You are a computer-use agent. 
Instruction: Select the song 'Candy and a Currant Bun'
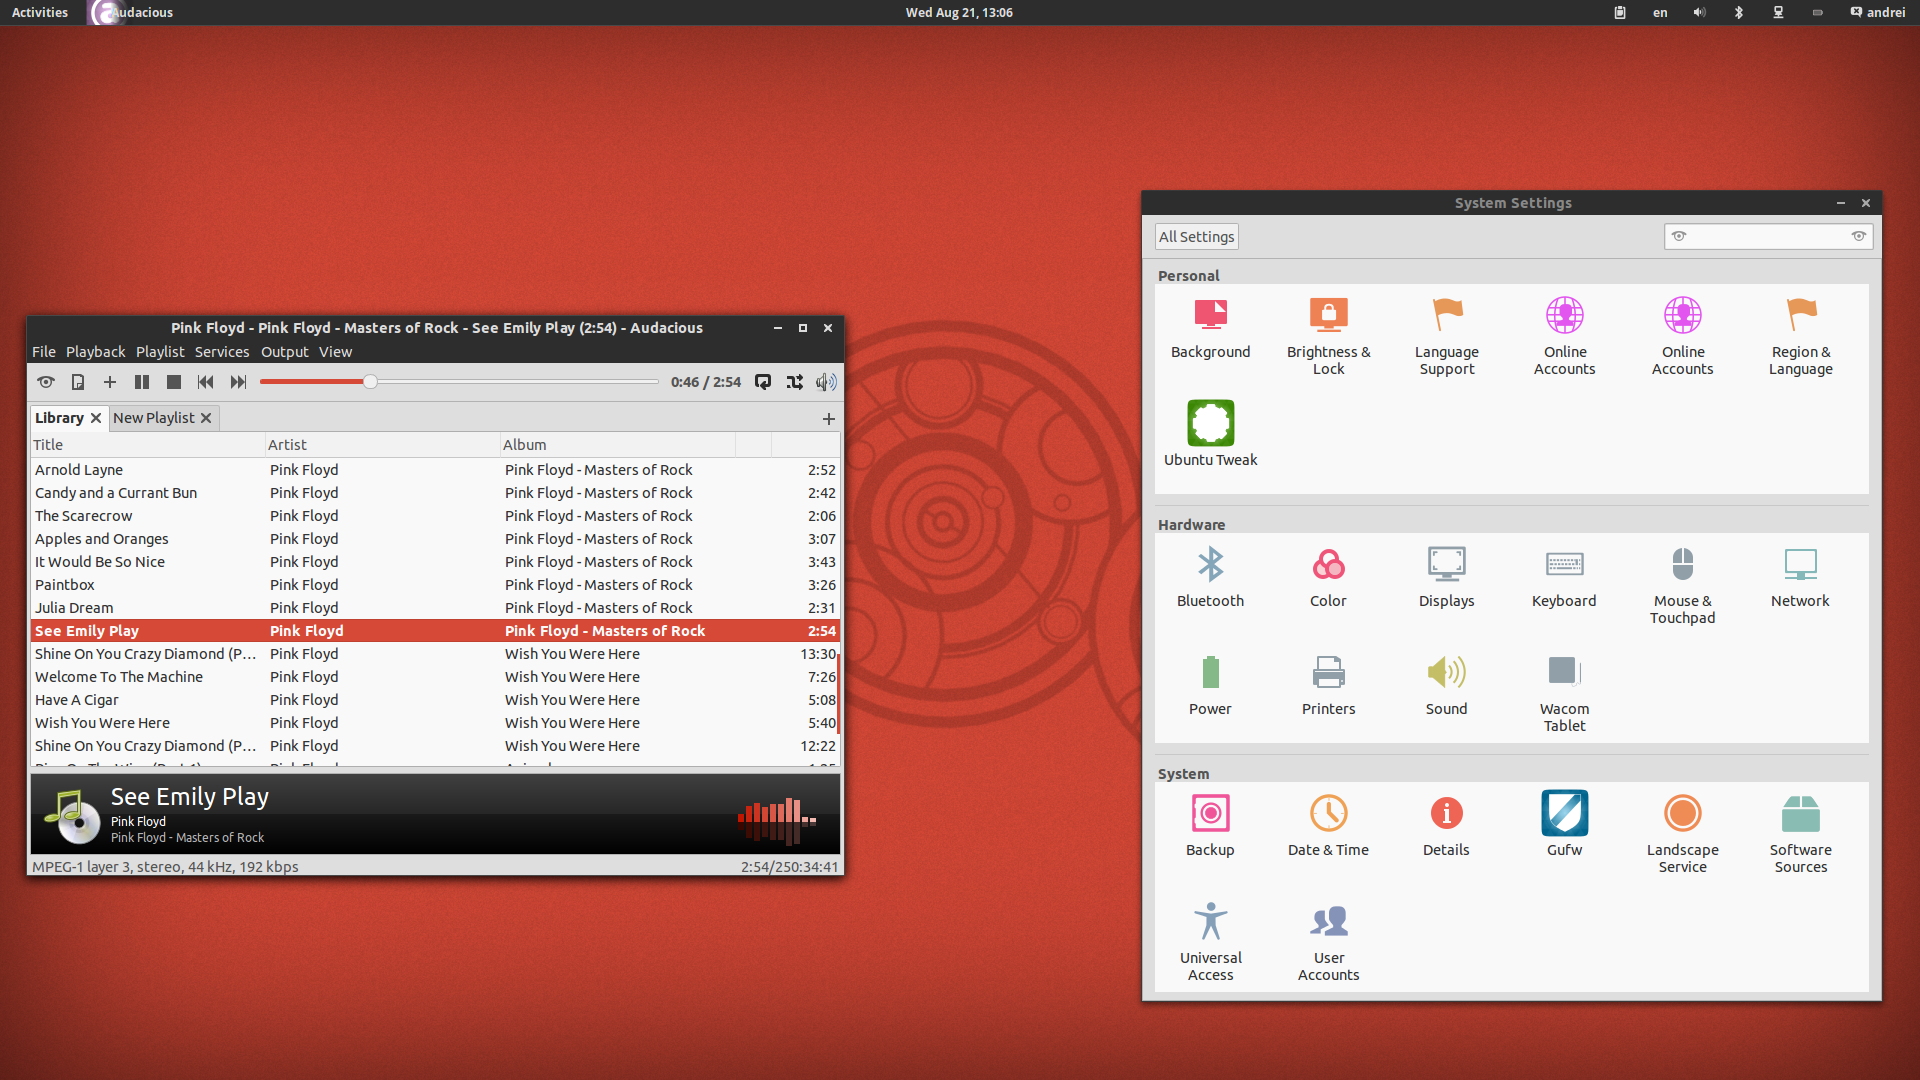[x=435, y=493]
